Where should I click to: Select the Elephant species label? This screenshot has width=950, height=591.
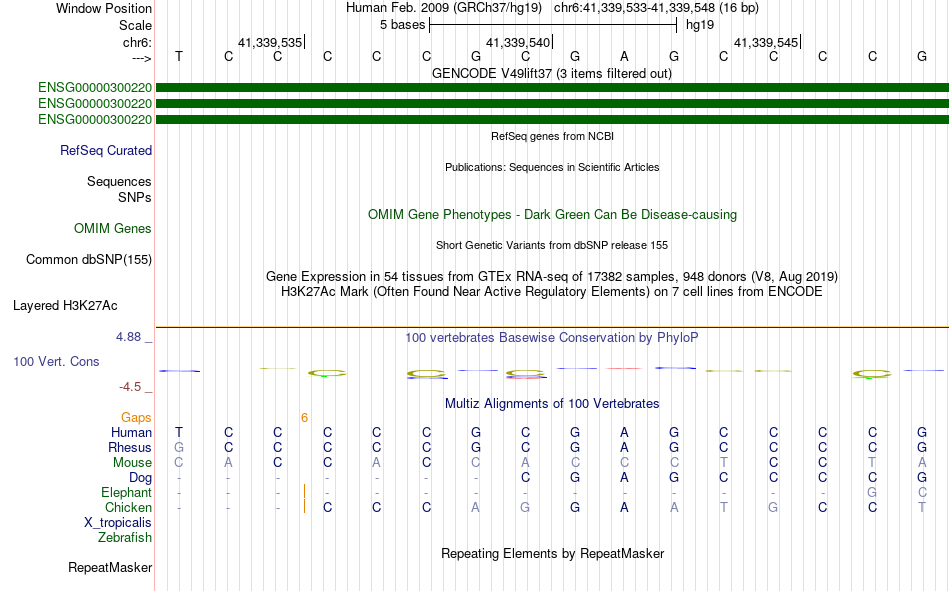(x=126, y=492)
